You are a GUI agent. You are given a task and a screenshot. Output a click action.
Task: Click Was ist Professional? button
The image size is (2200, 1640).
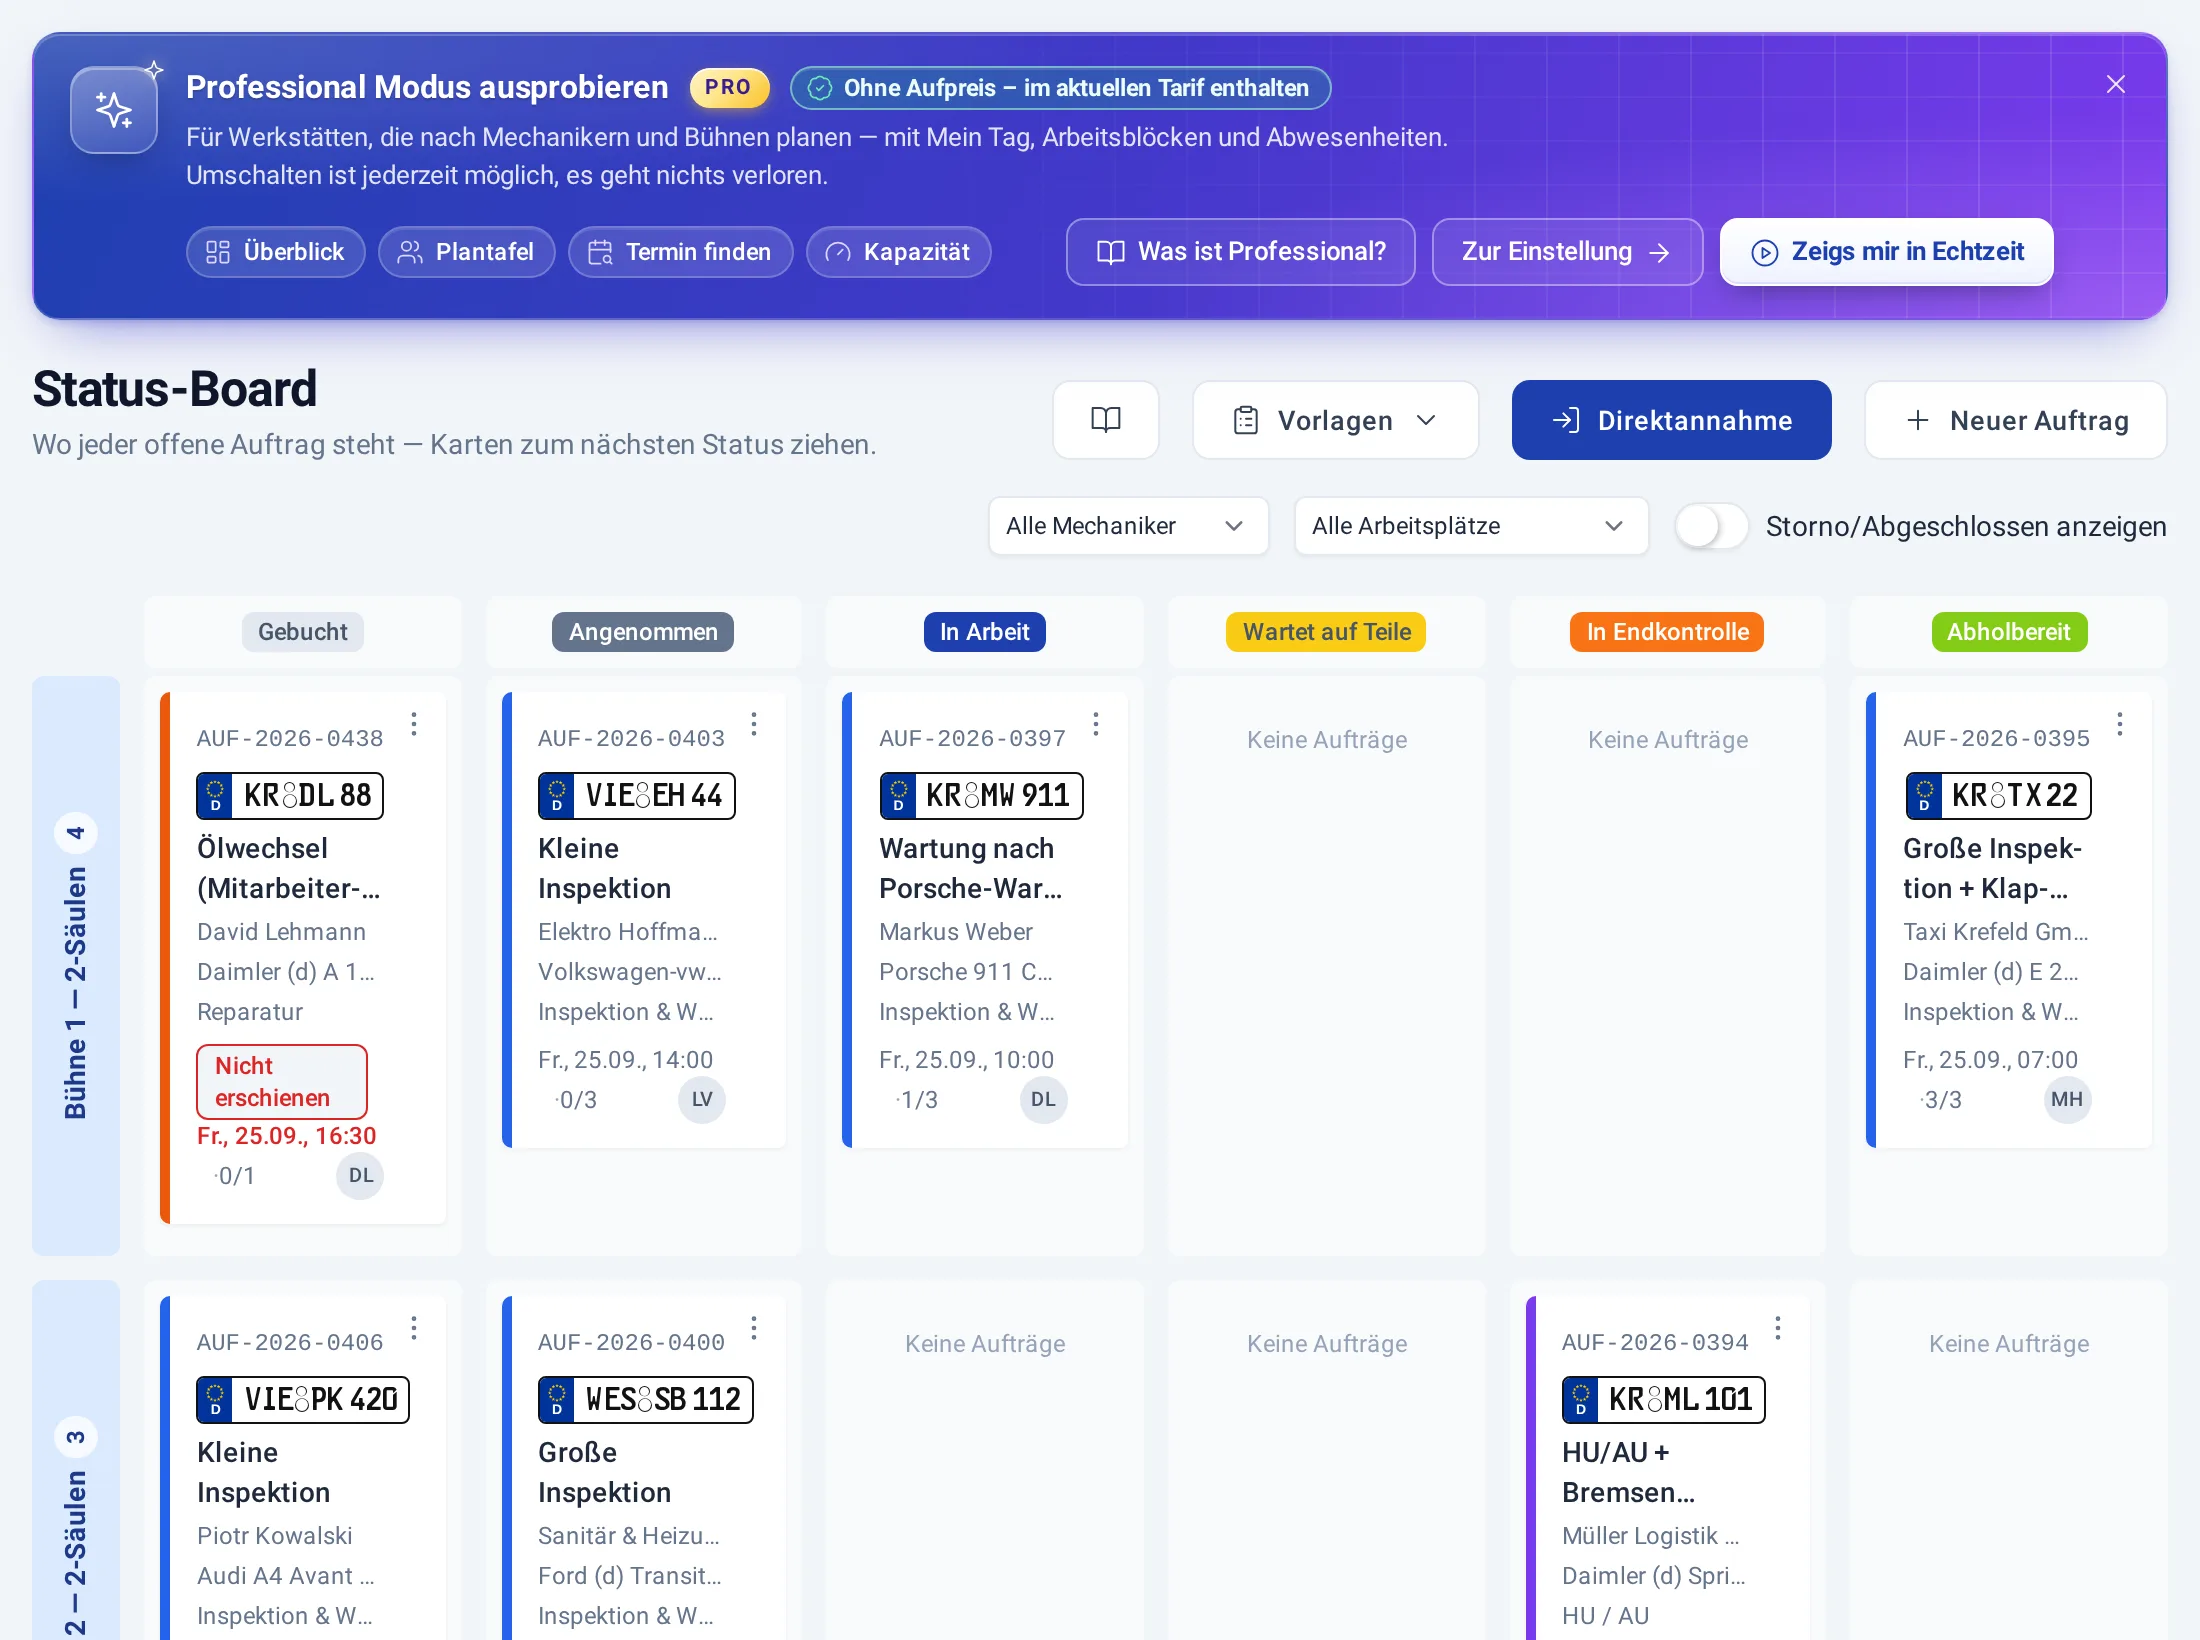[1240, 252]
